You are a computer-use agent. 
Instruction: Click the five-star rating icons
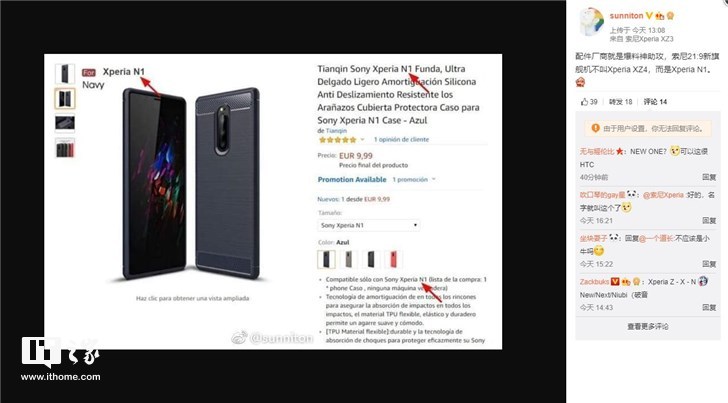click(x=338, y=139)
